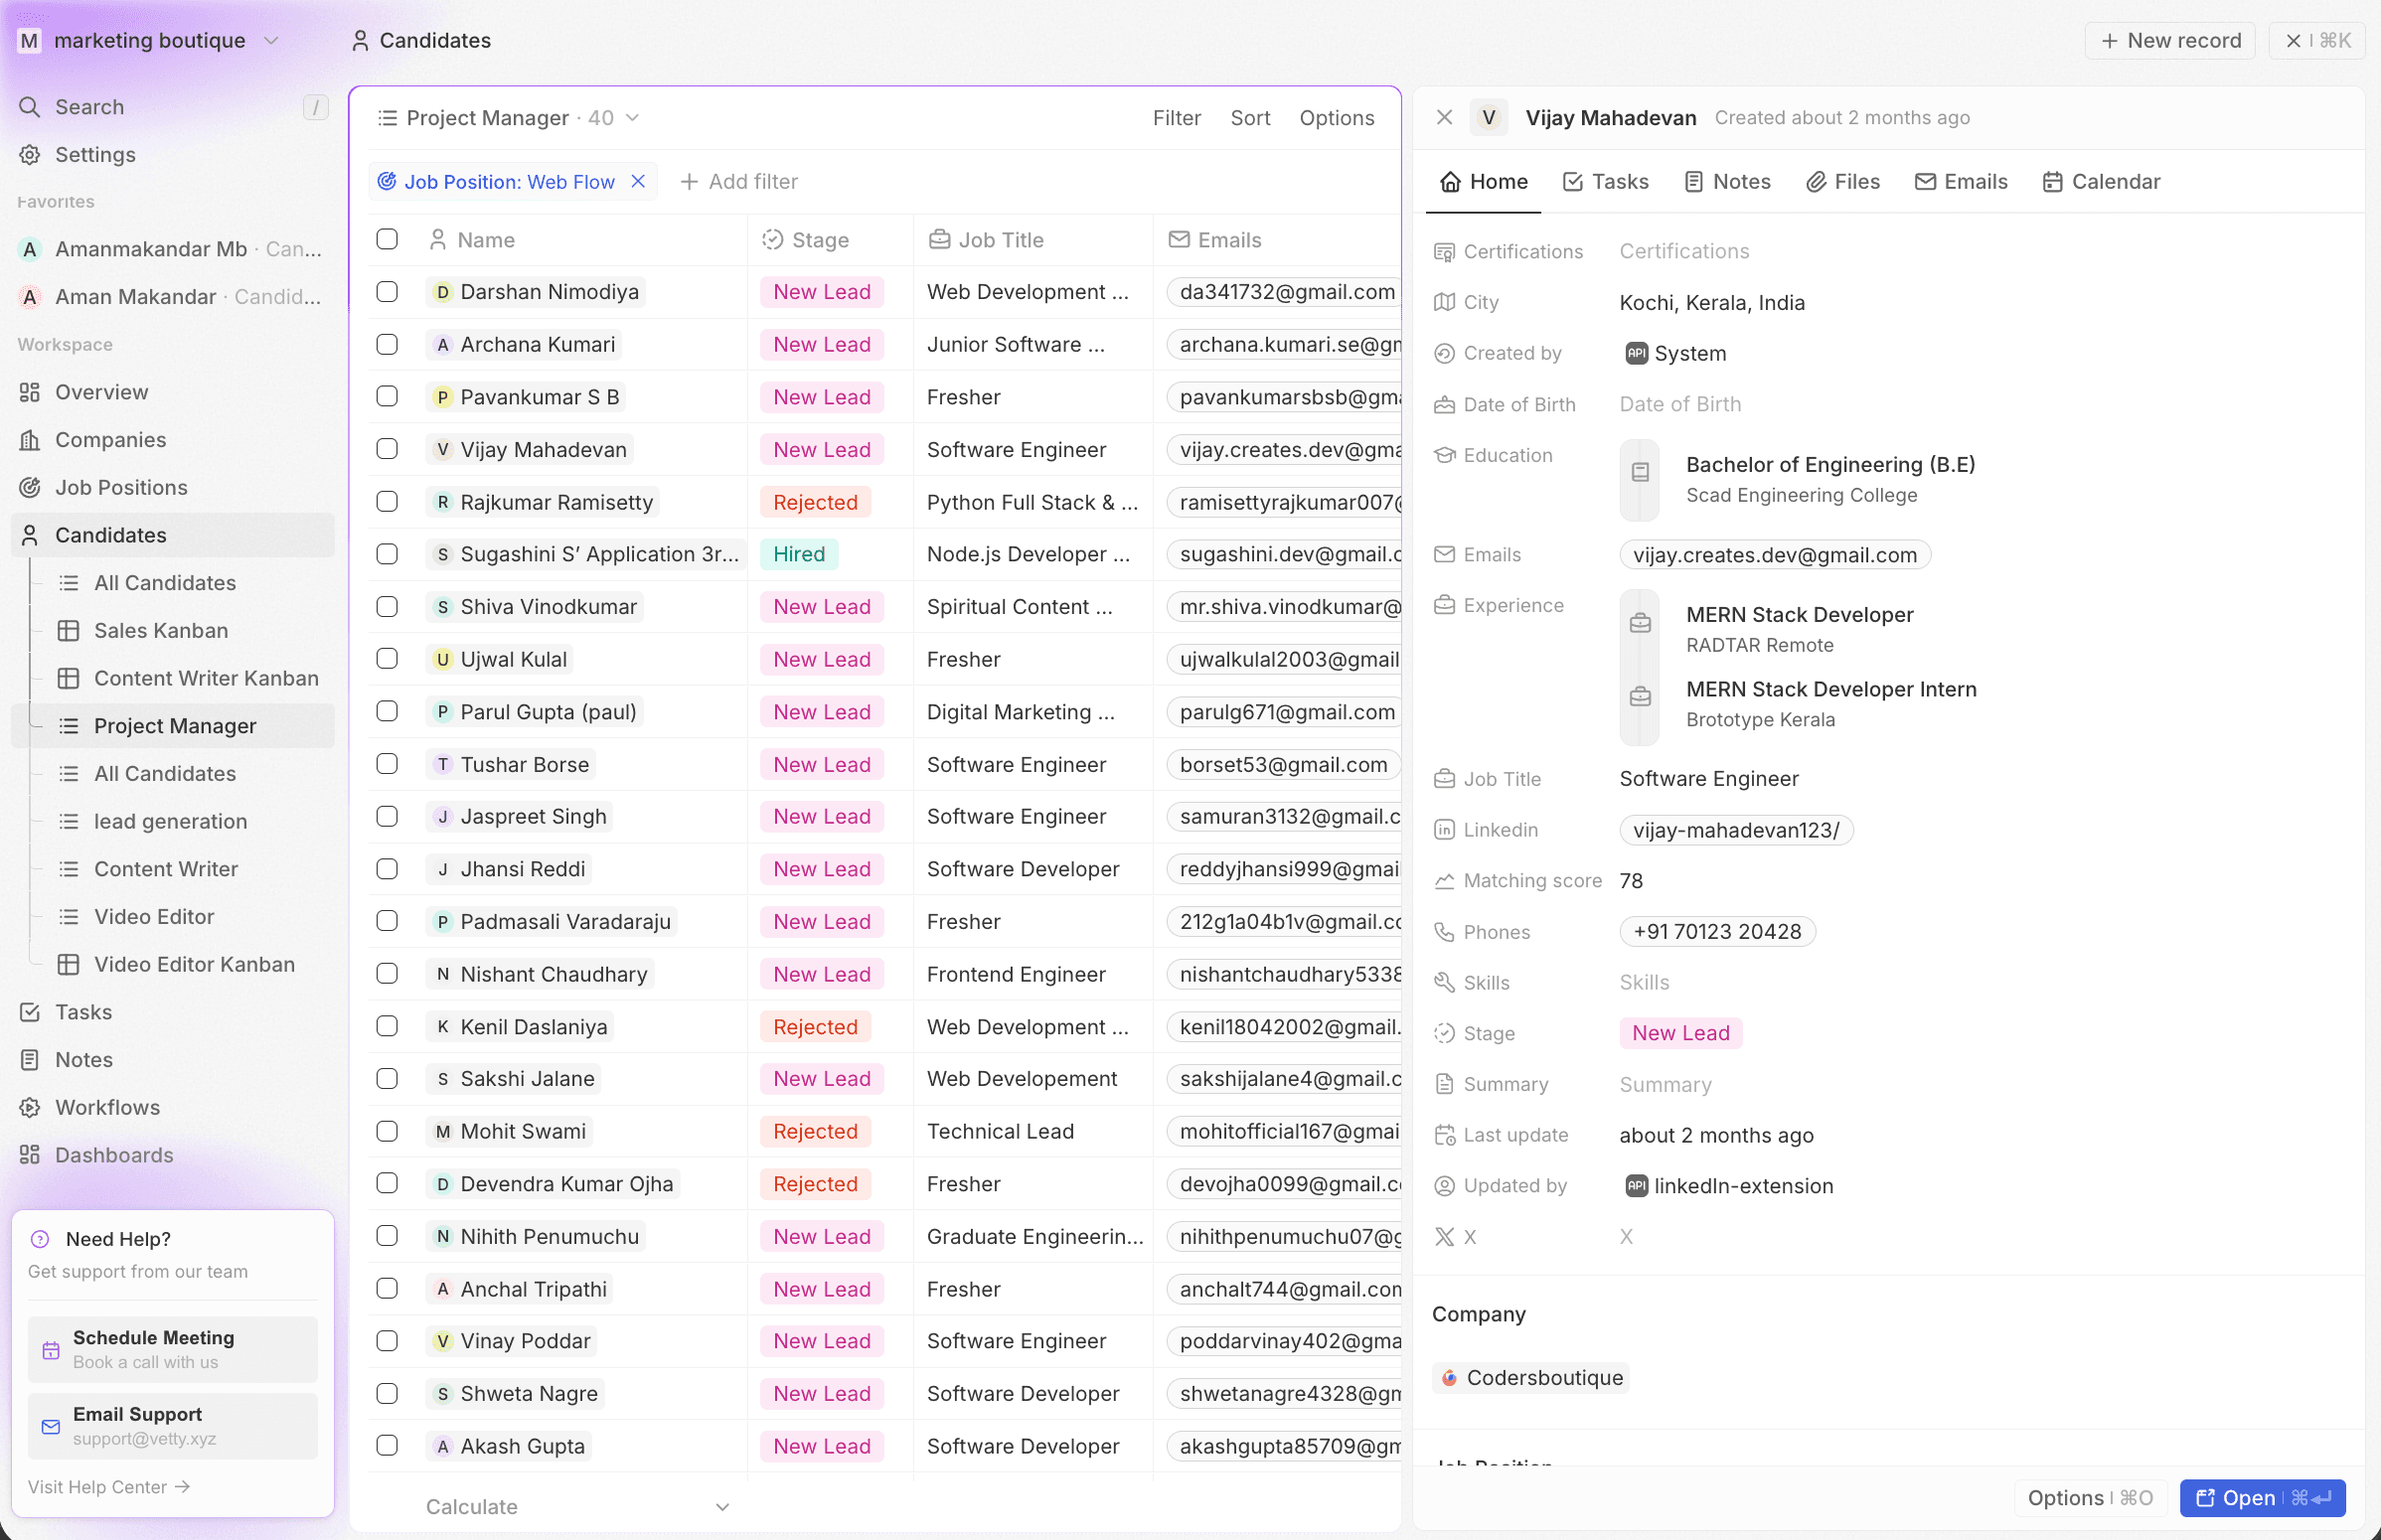Image resolution: width=2381 pixels, height=1540 pixels.
Task: Click the Stage column status icon
Action: coord(772,240)
